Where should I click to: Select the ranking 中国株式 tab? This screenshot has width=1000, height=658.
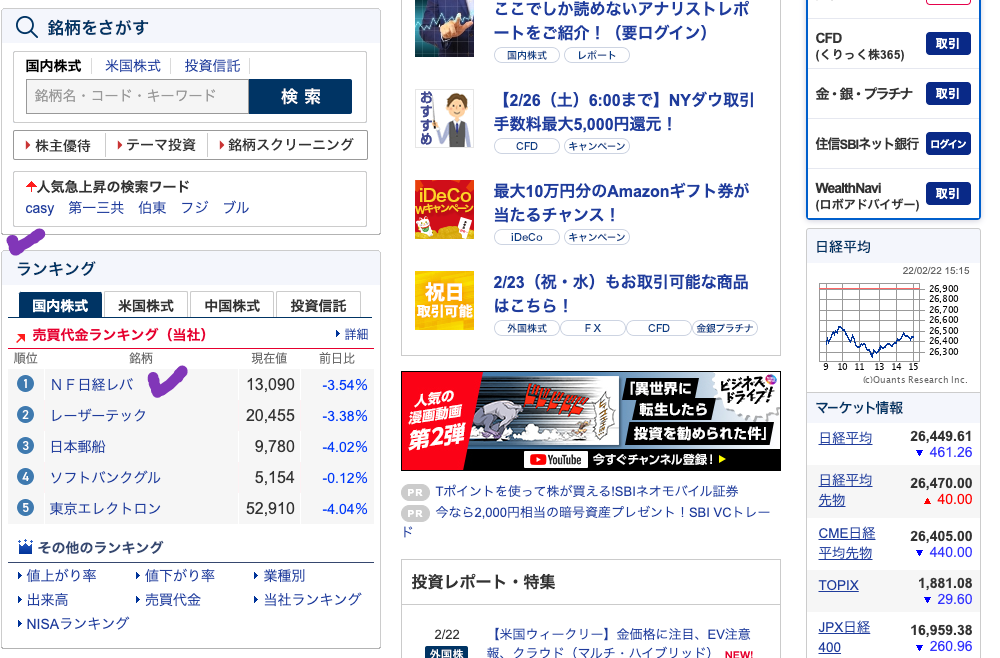point(232,305)
